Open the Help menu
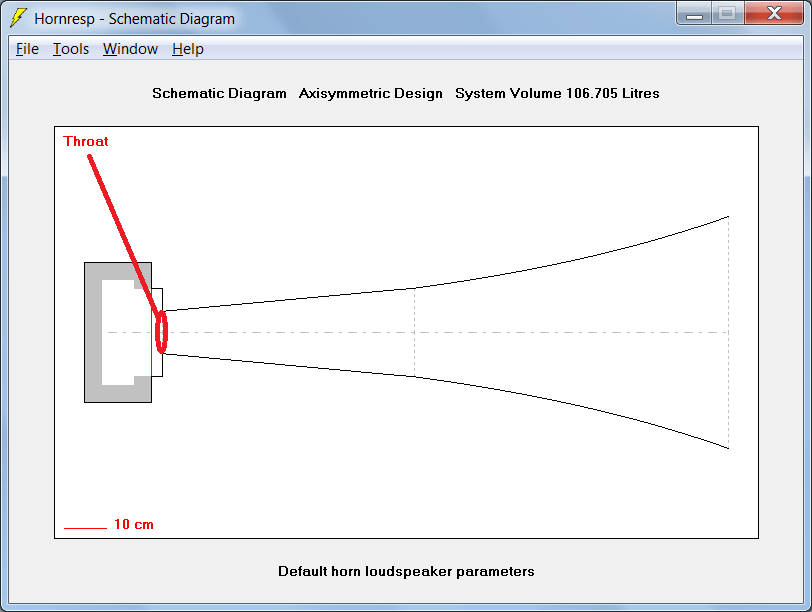Screen dimensions: 812x612 [187, 49]
